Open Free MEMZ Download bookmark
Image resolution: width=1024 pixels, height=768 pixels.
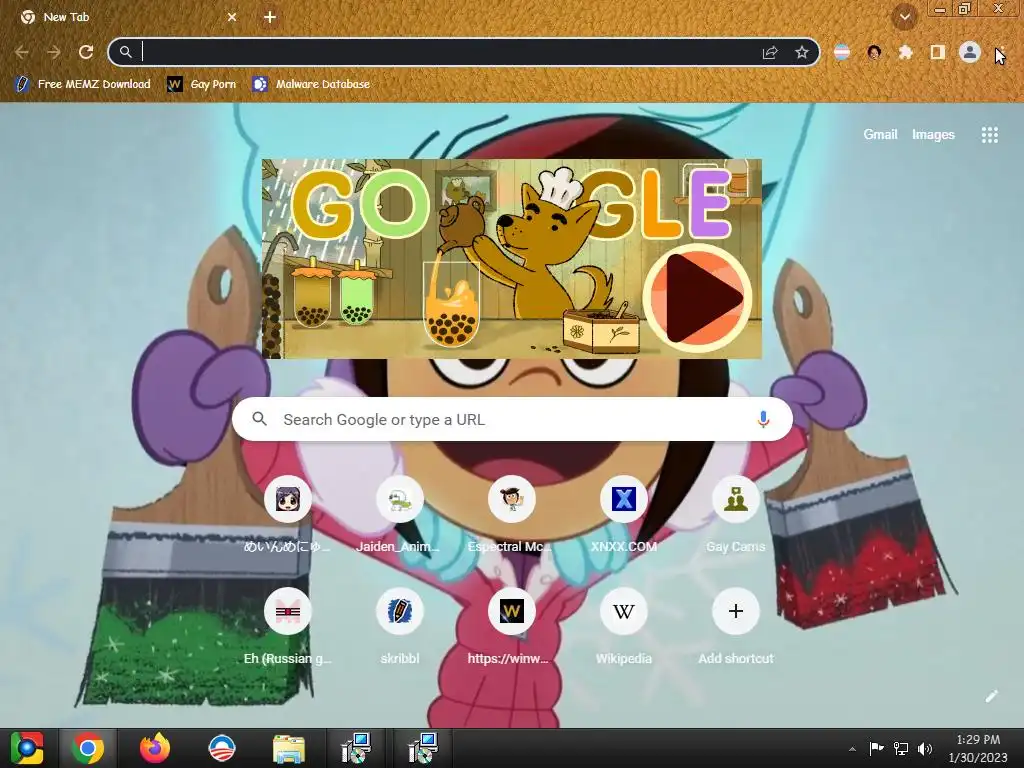pyautogui.click(x=83, y=84)
